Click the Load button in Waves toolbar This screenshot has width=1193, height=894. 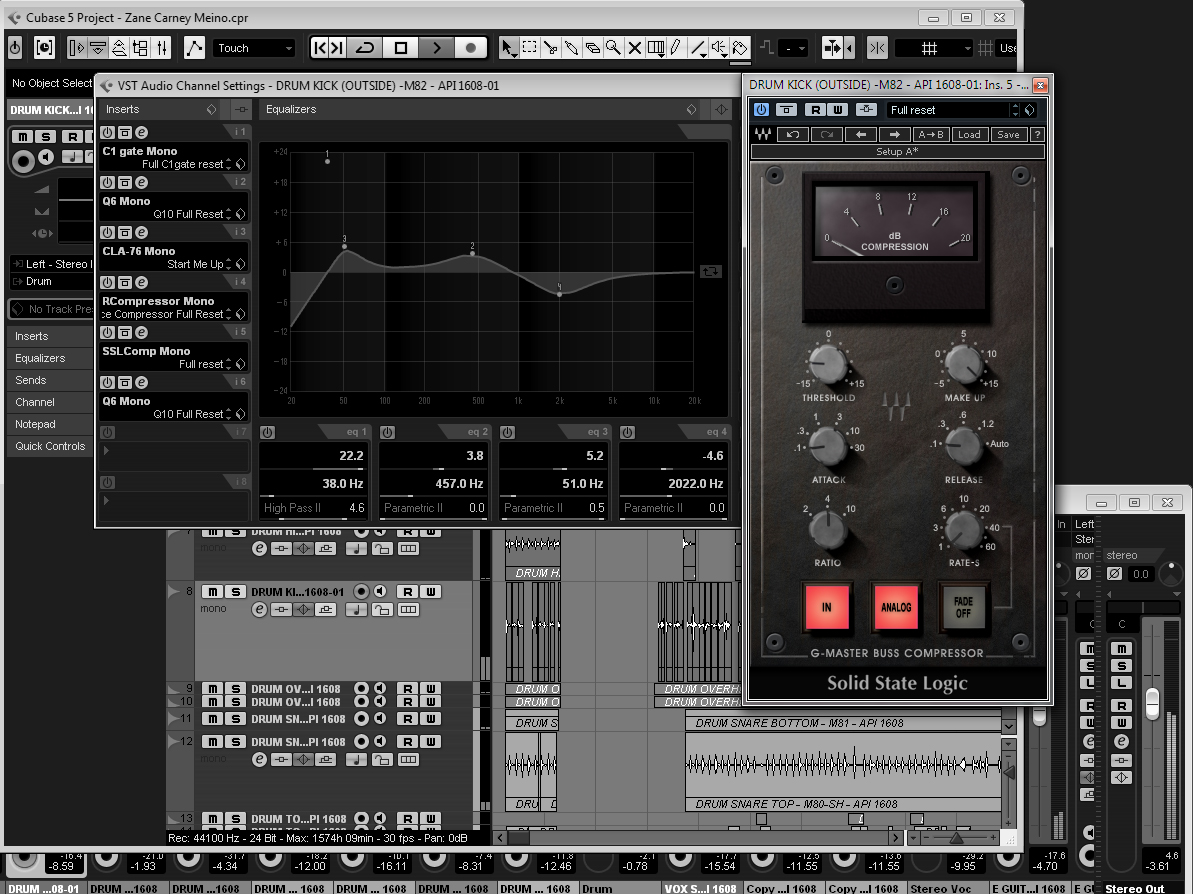pos(969,135)
